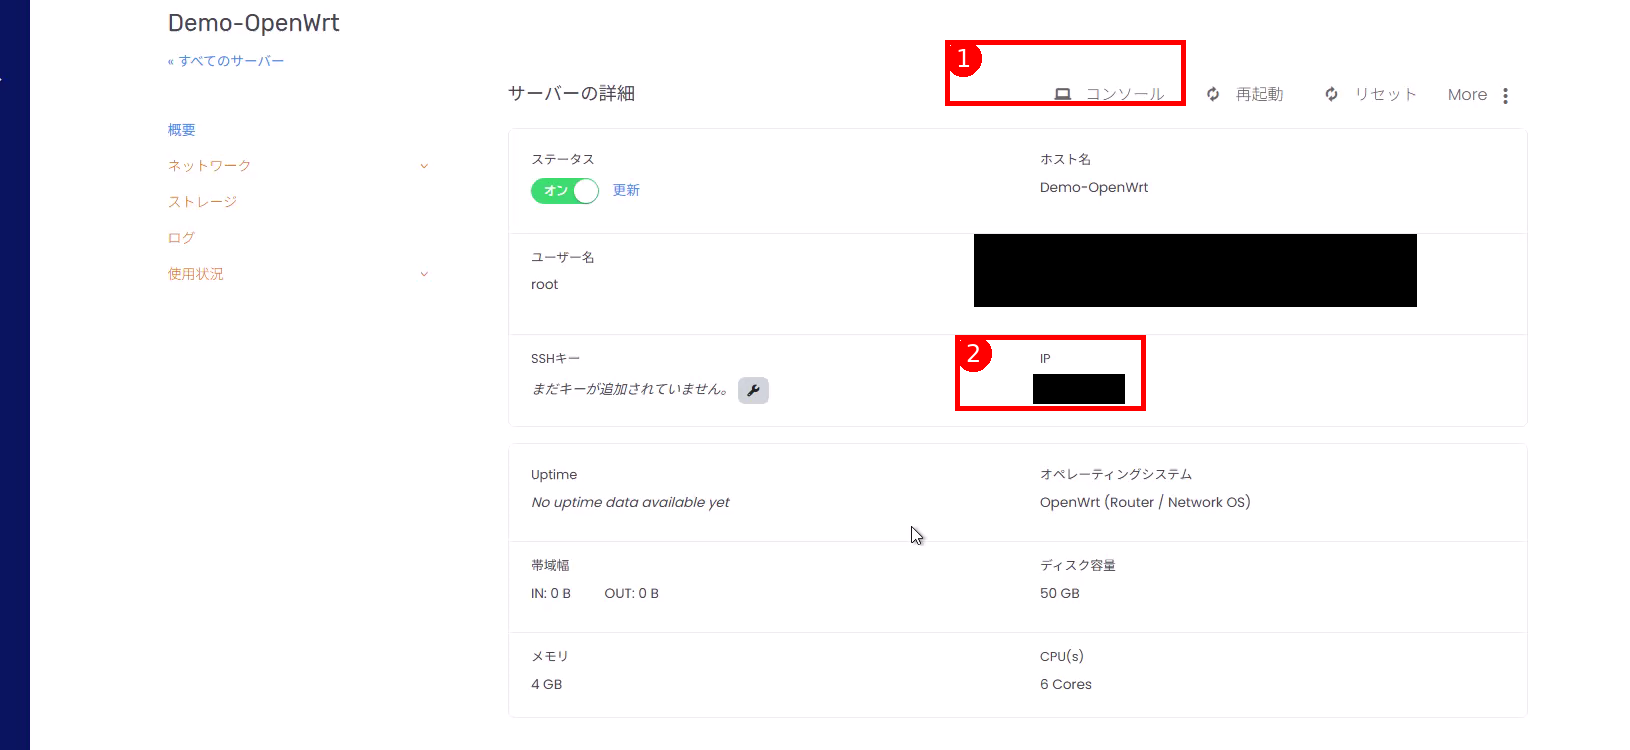Click the circular arrow icon beside リセット
1630x750 pixels.
tap(1331, 94)
